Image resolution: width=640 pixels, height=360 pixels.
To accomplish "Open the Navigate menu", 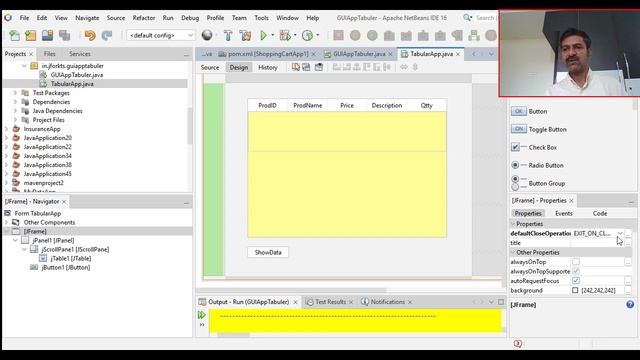I will pyautogui.click(x=87, y=18).
